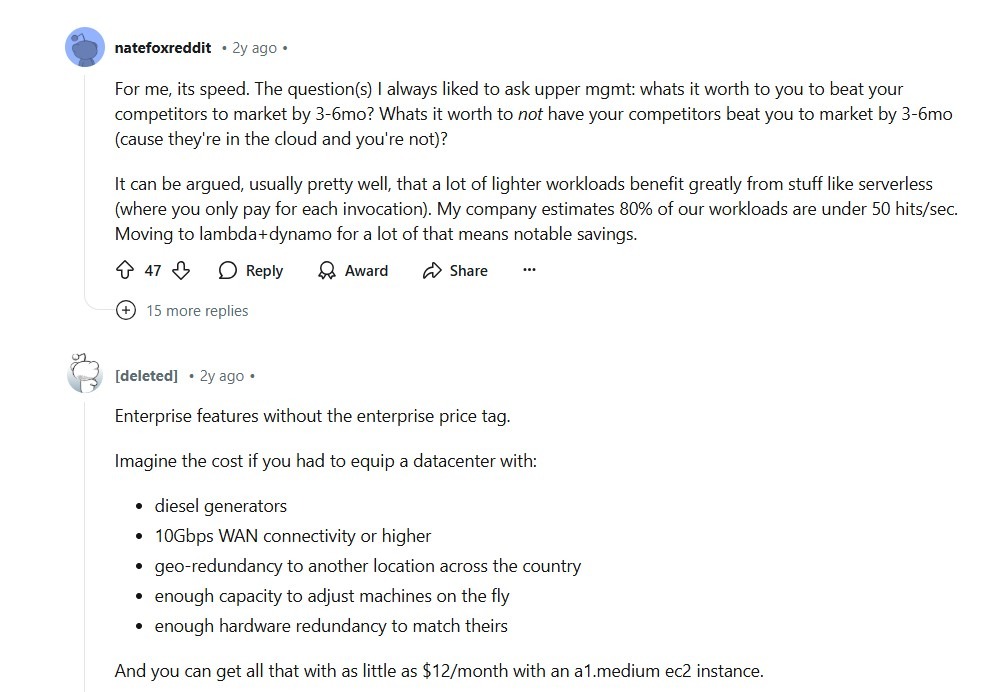Share the comment via the arrow icon
This screenshot has width=992, height=692.
[x=432, y=270]
